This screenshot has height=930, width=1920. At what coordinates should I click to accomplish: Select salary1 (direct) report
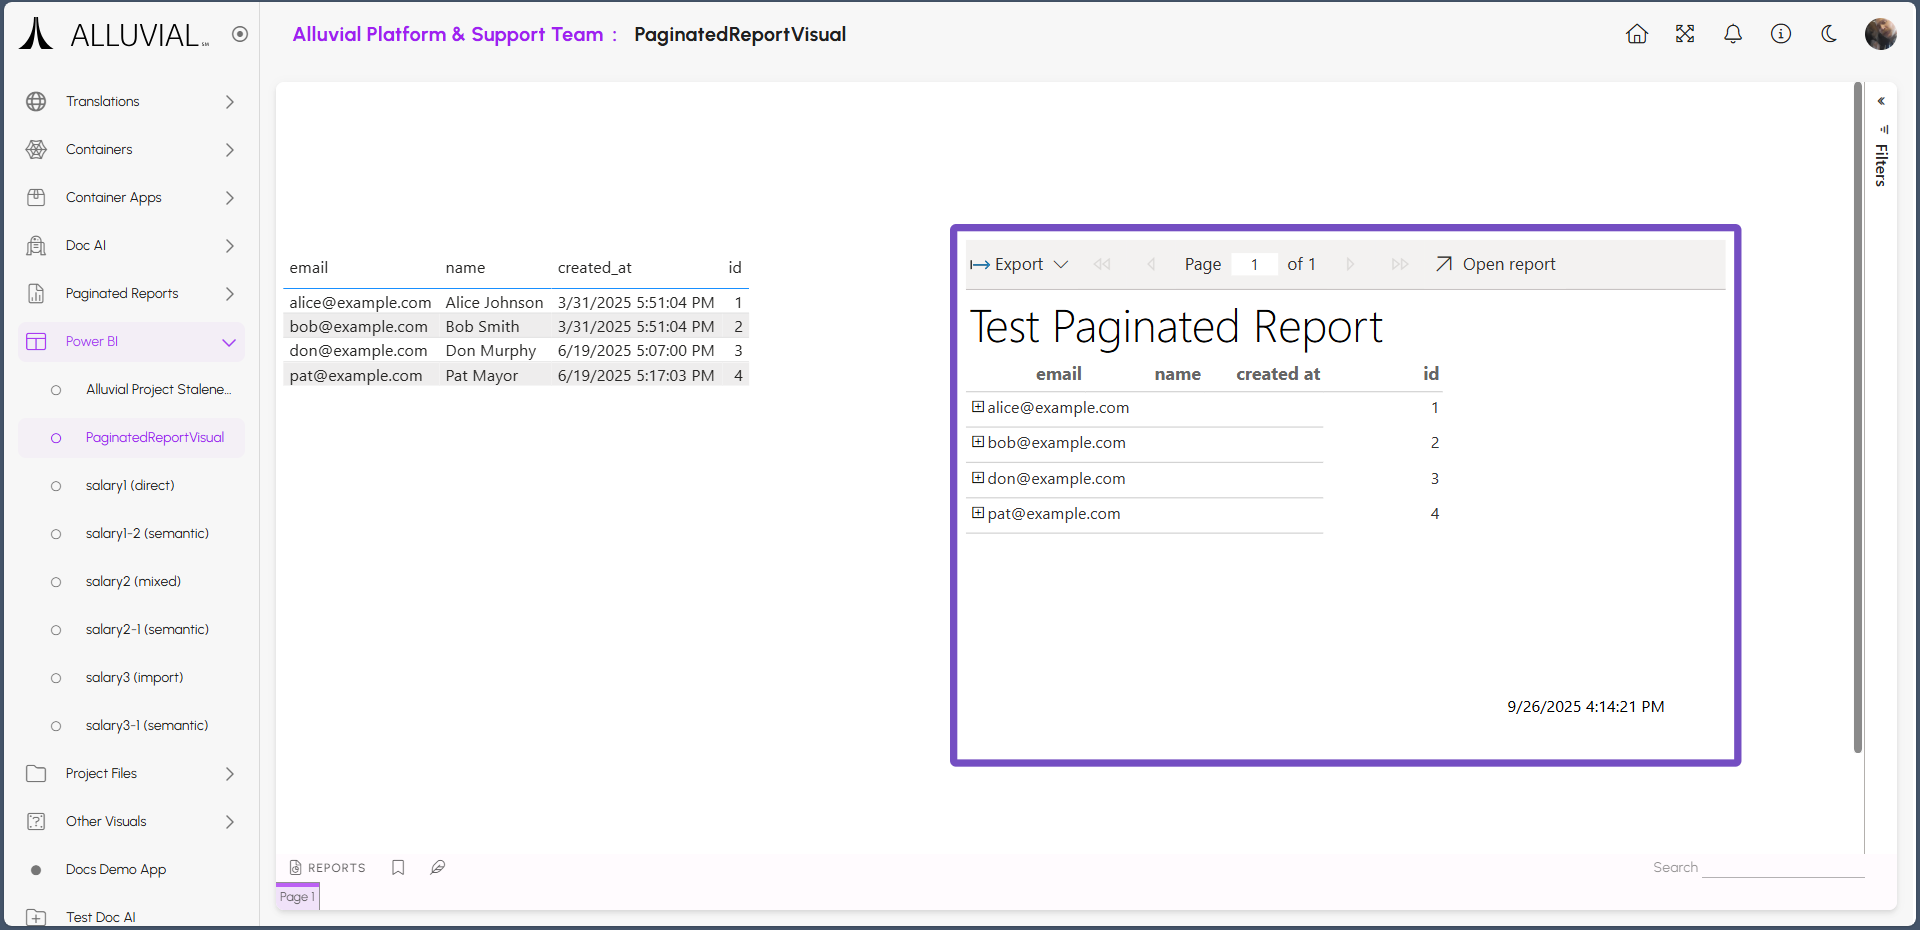(130, 485)
